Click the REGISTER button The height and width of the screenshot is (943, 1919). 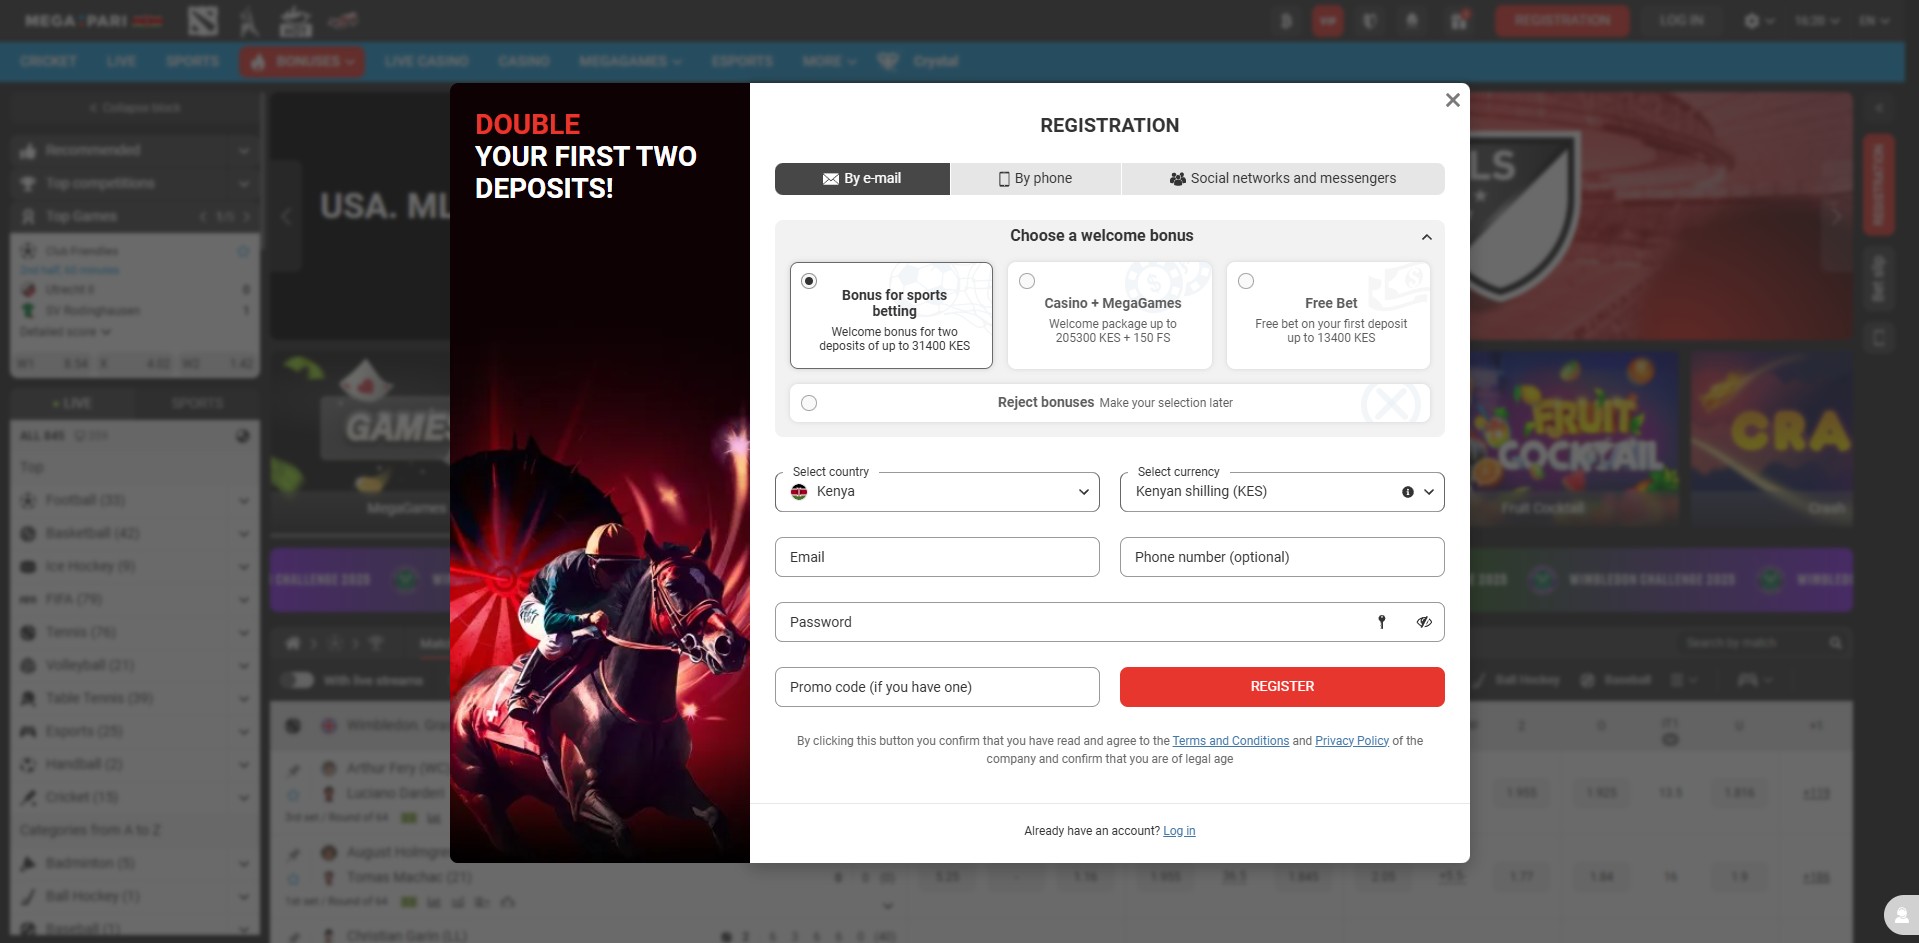pos(1281,687)
